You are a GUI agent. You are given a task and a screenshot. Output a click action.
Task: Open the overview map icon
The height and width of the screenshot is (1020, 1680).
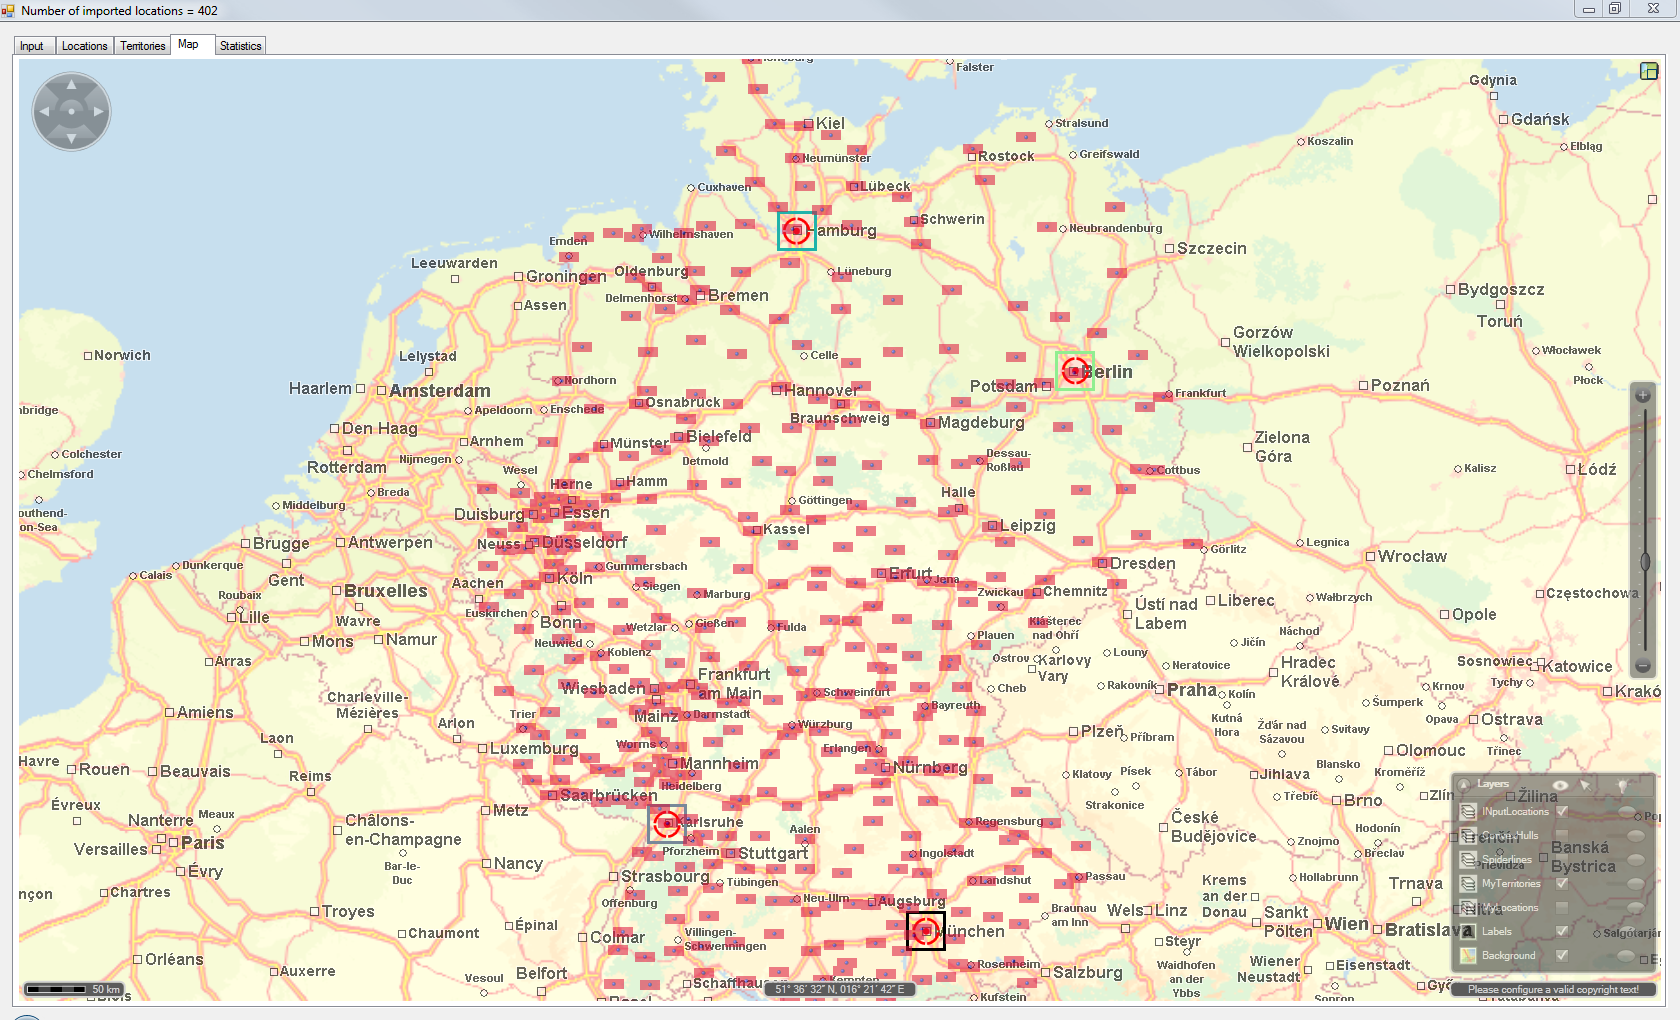coord(1649,71)
